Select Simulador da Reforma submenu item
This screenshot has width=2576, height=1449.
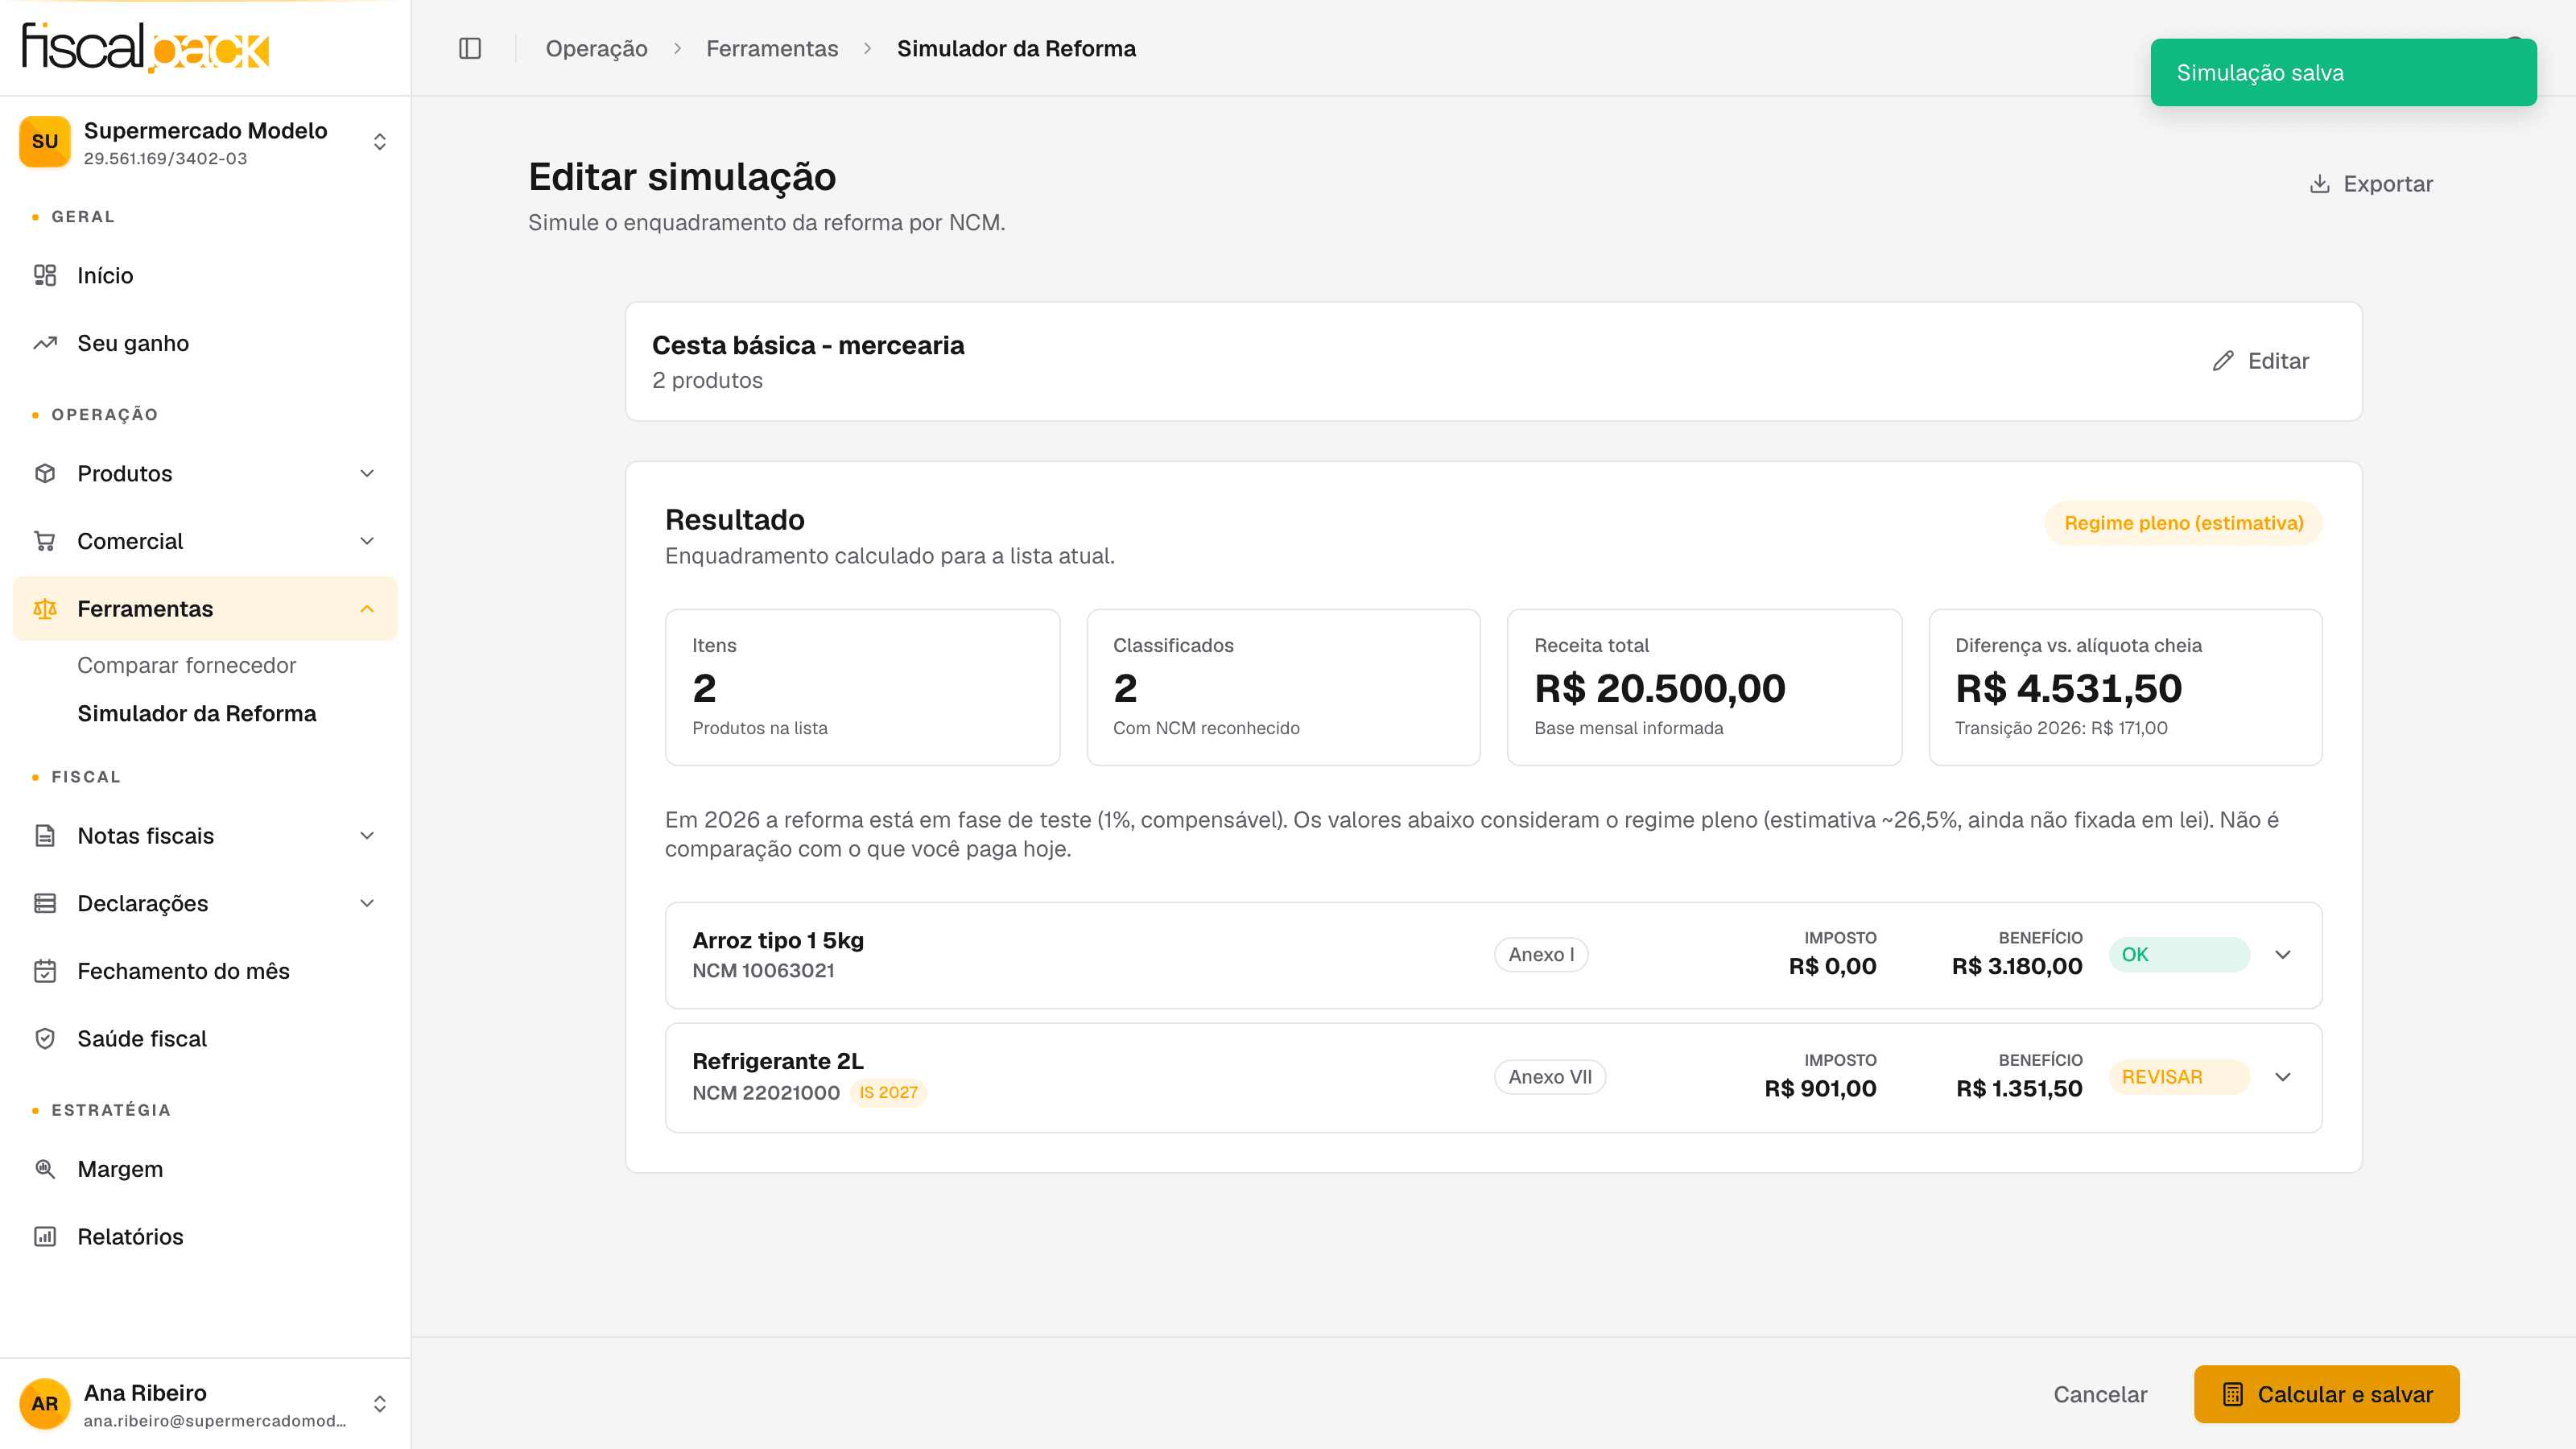tap(197, 713)
